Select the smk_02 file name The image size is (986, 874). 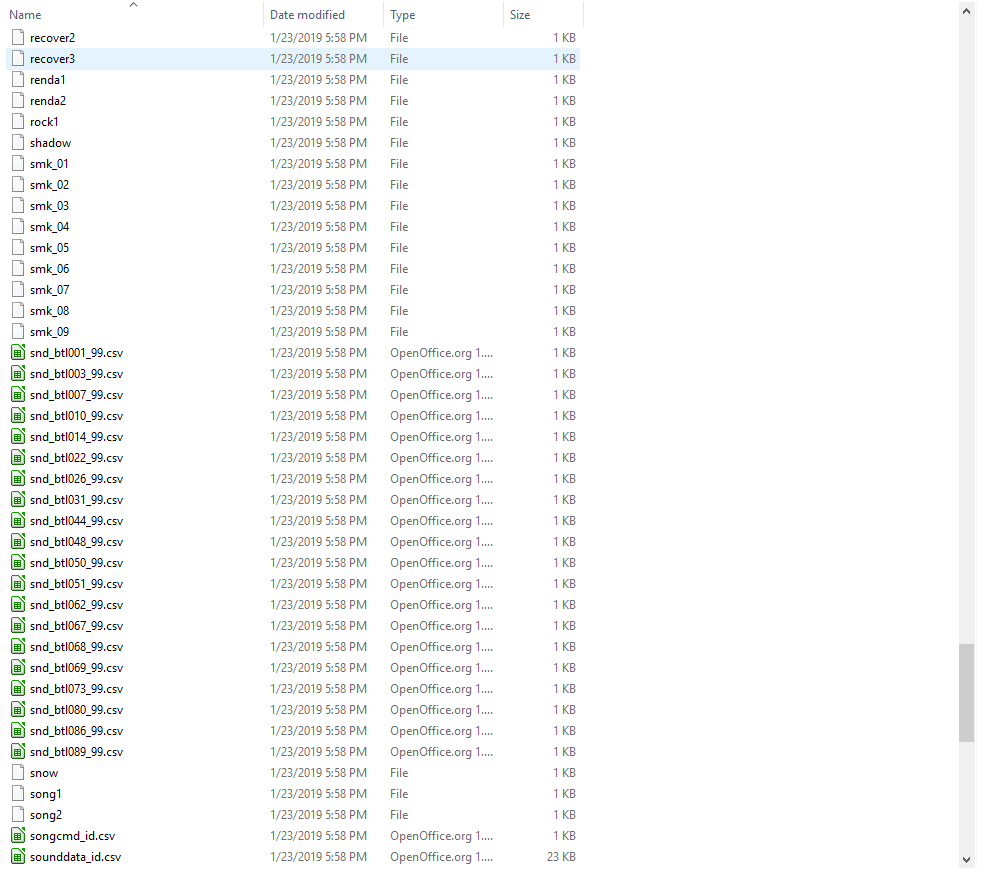click(50, 185)
